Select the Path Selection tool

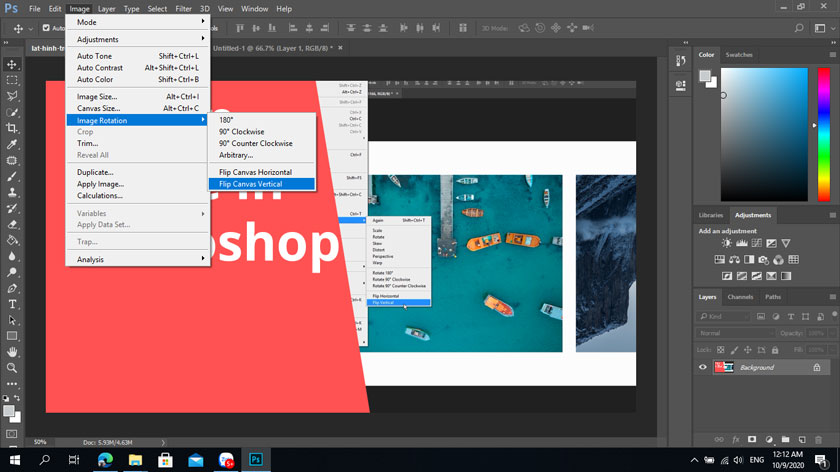point(12,320)
